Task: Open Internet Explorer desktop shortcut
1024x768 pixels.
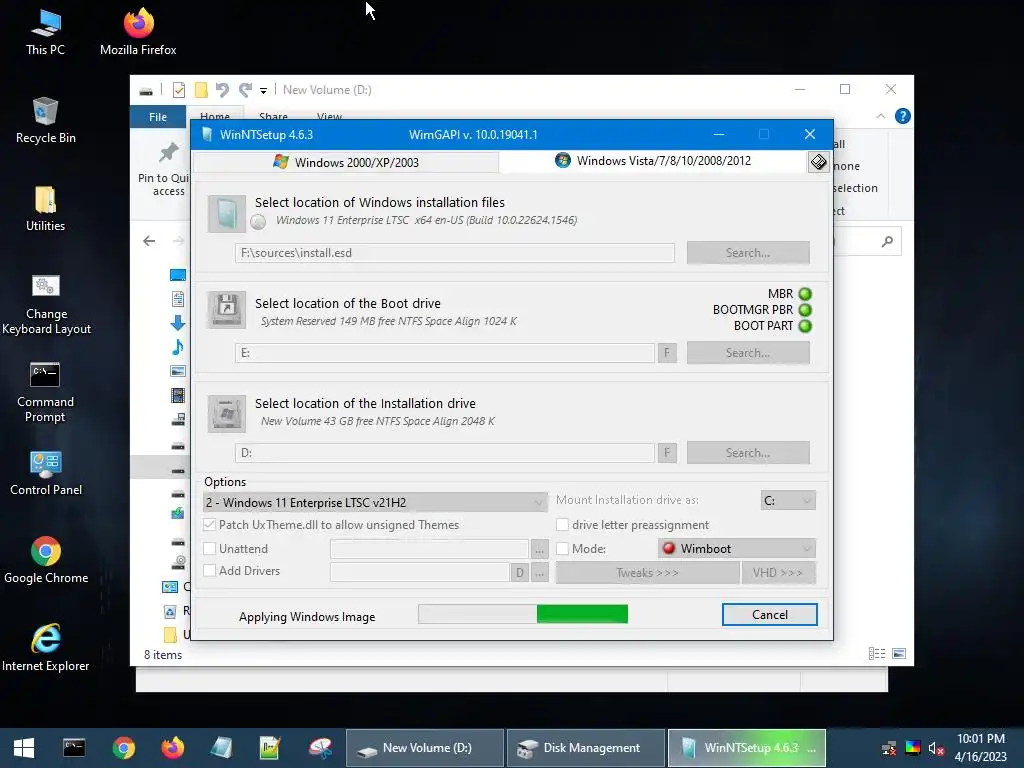Action: (x=46, y=648)
